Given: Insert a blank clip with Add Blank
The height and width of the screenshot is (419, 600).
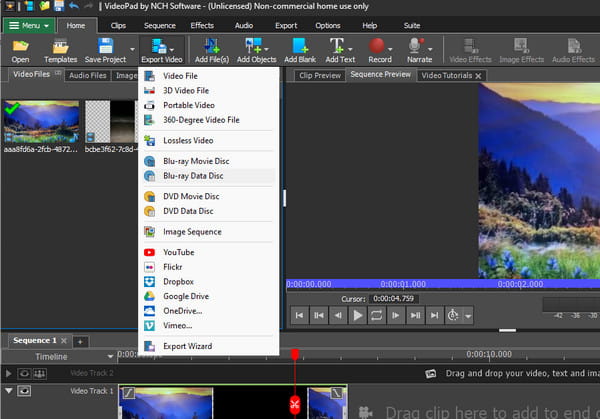Looking at the screenshot, I should (300, 51).
